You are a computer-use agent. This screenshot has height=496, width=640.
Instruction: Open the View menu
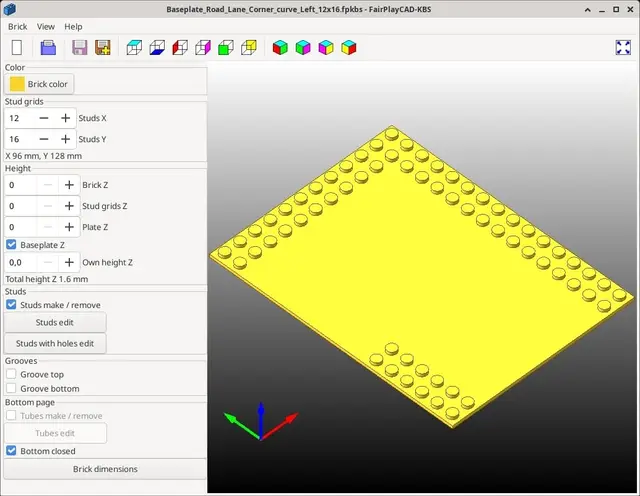pyautogui.click(x=46, y=27)
